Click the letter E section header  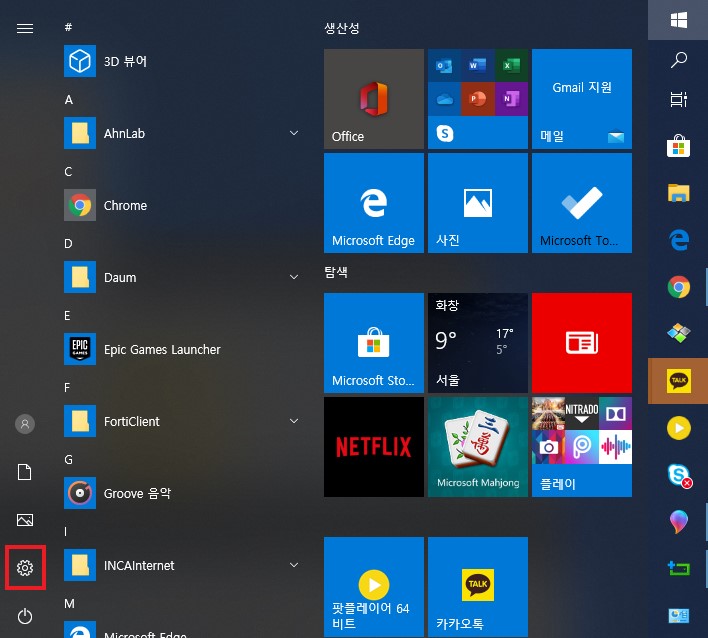coord(67,316)
